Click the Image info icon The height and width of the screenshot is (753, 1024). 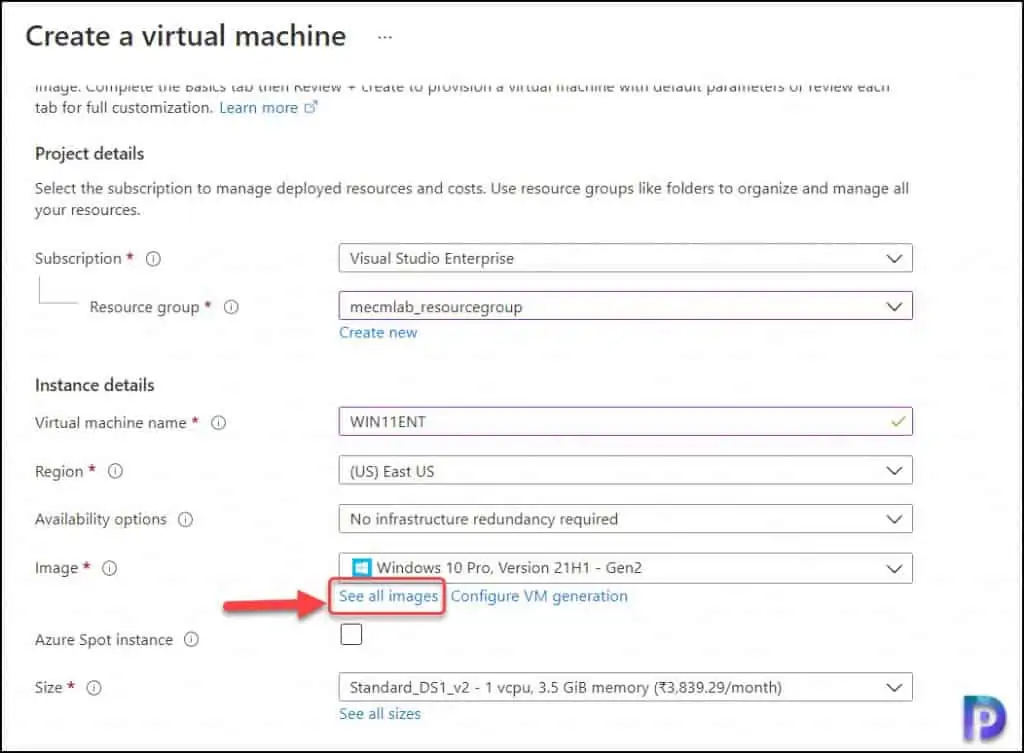110,568
